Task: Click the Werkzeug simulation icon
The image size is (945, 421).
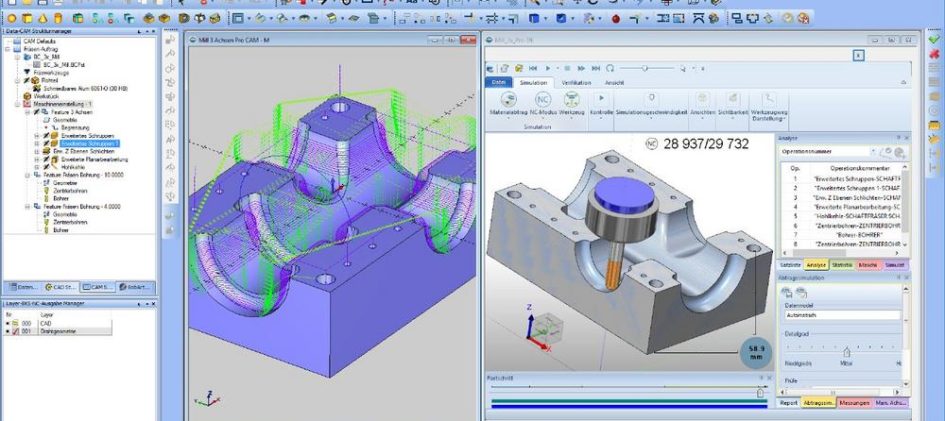Action: click(x=572, y=100)
